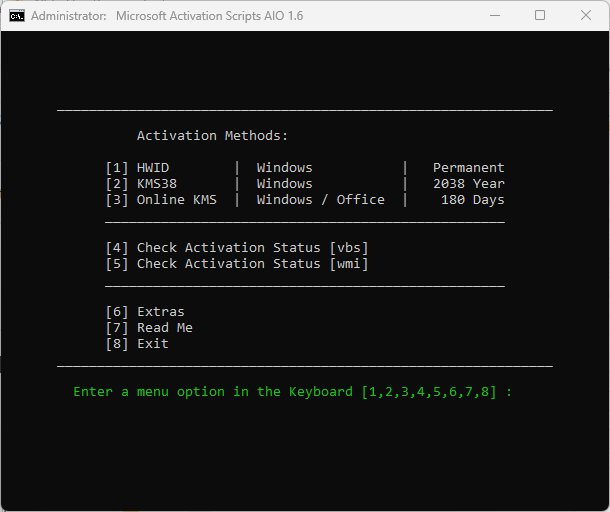Click 'Windows' text in the KMS38 row

pyautogui.click(x=284, y=184)
